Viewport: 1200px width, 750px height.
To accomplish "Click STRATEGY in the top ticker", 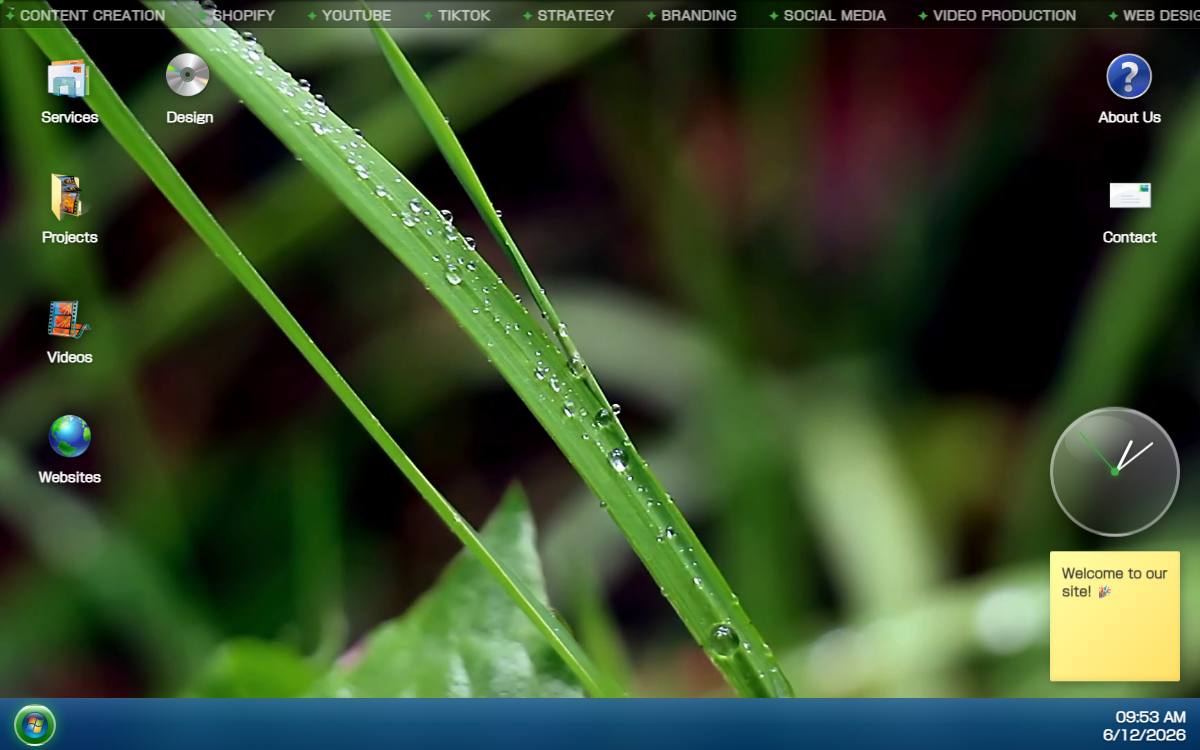I will [x=576, y=15].
